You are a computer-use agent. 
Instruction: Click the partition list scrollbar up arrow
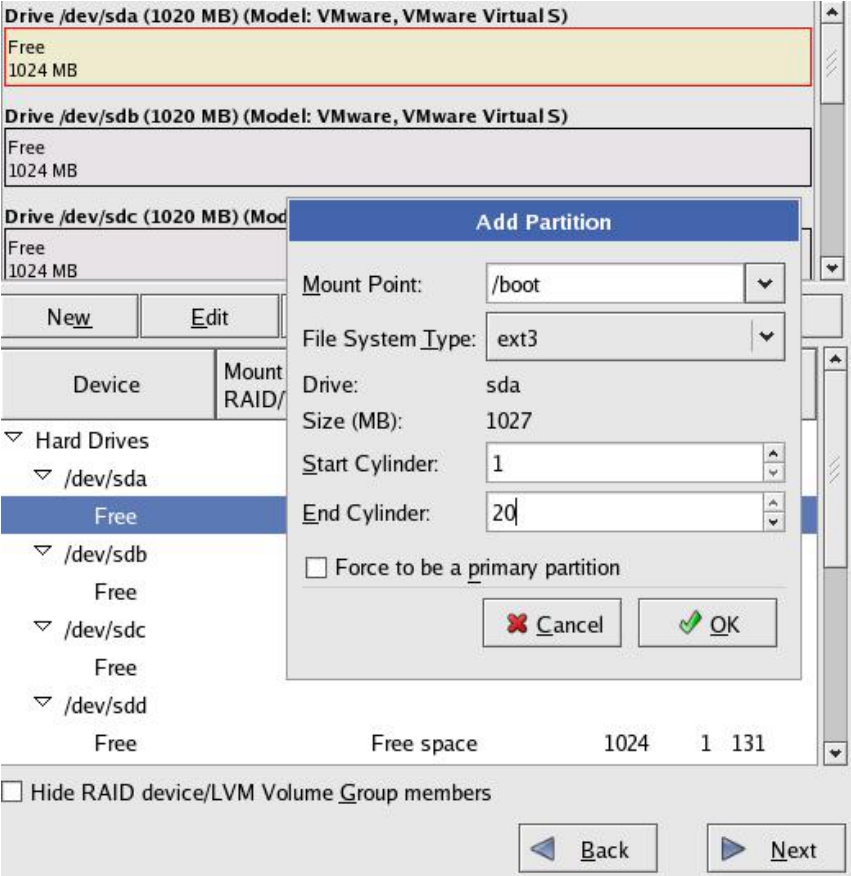[835, 359]
